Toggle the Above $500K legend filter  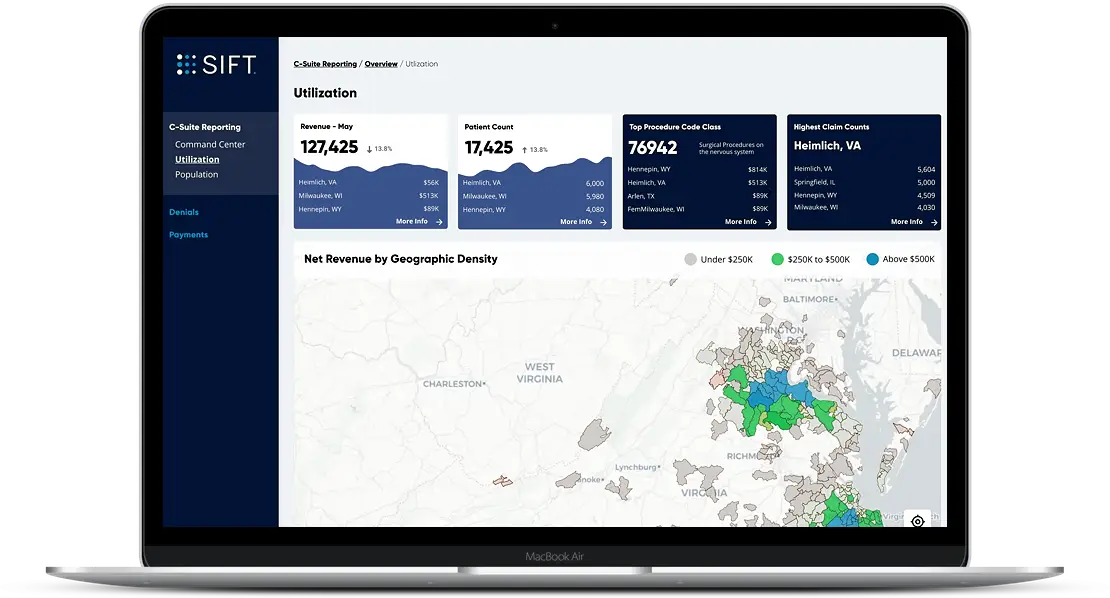point(872,259)
